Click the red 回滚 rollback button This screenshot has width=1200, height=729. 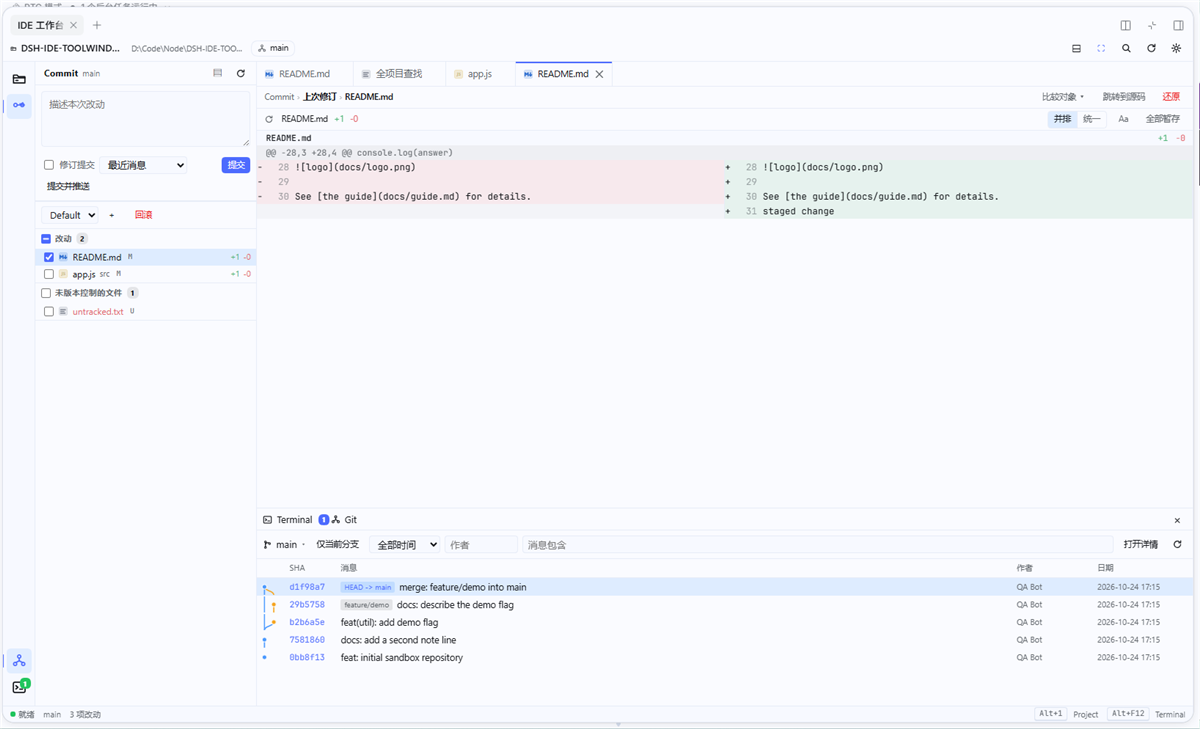143,215
